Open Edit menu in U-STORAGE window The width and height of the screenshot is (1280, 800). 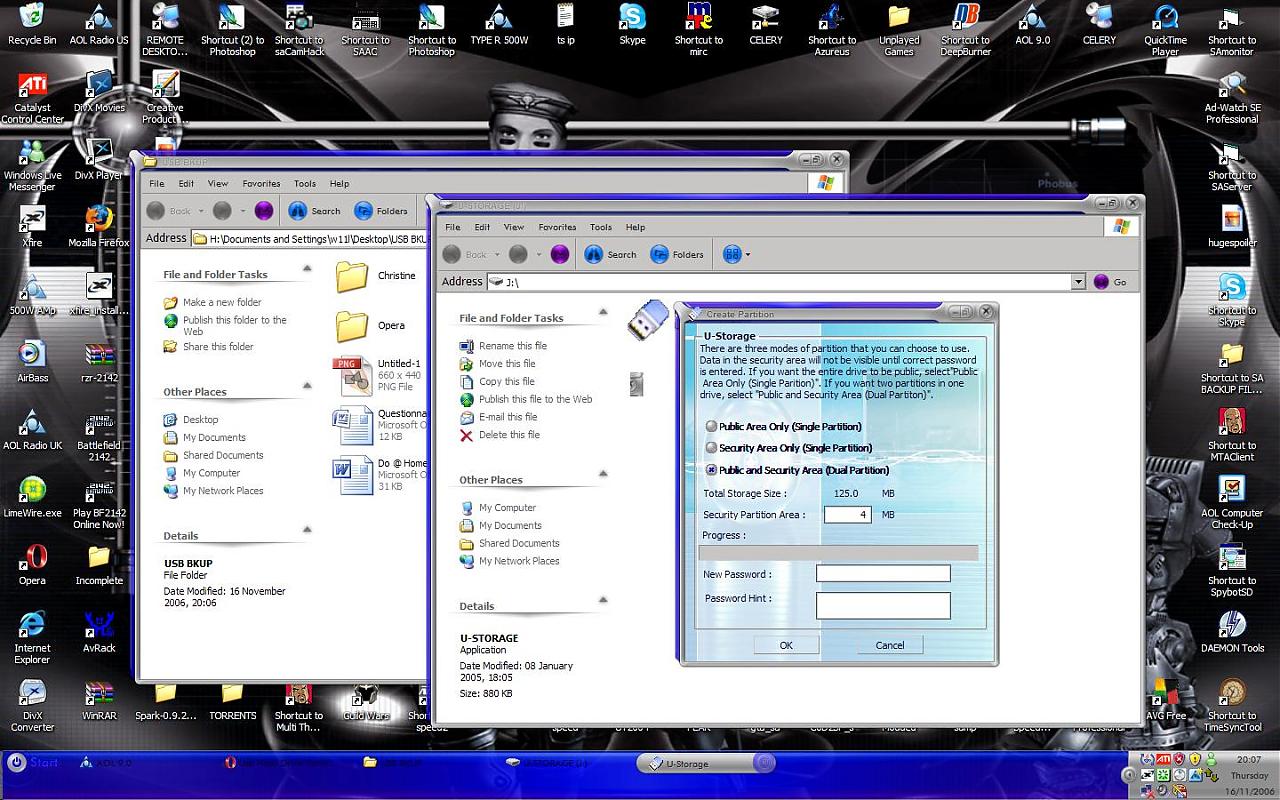pos(482,227)
